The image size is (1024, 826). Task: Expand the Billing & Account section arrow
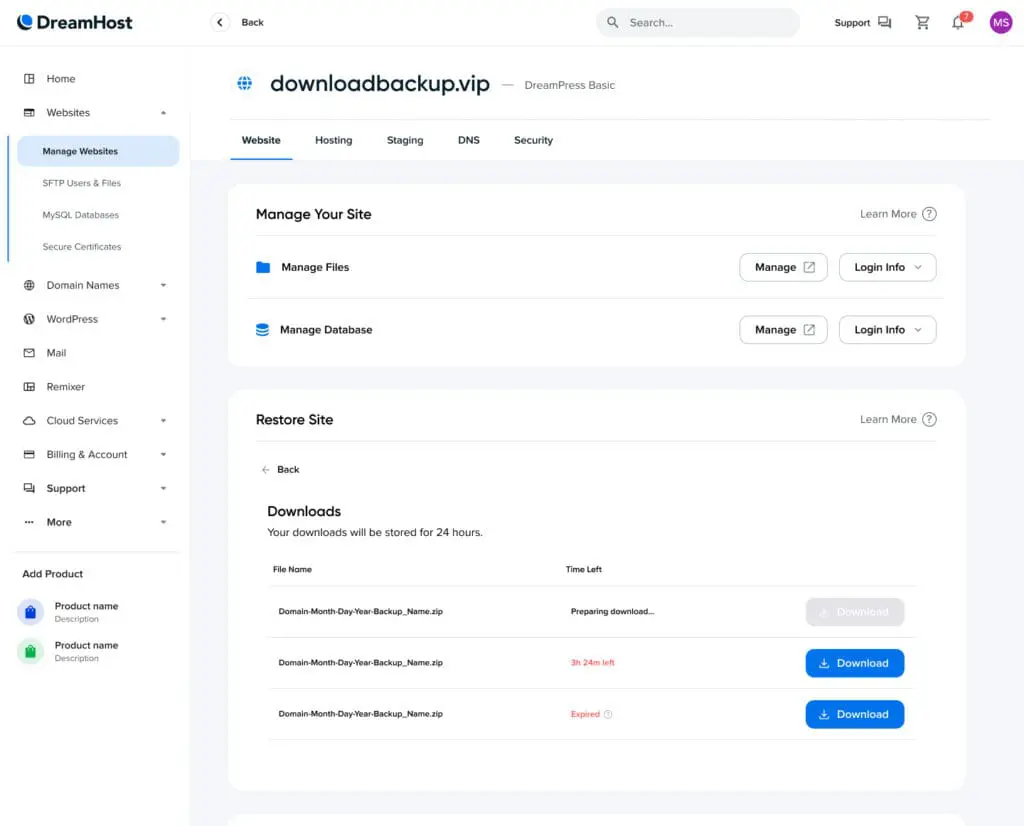click(x=163, y=454)
